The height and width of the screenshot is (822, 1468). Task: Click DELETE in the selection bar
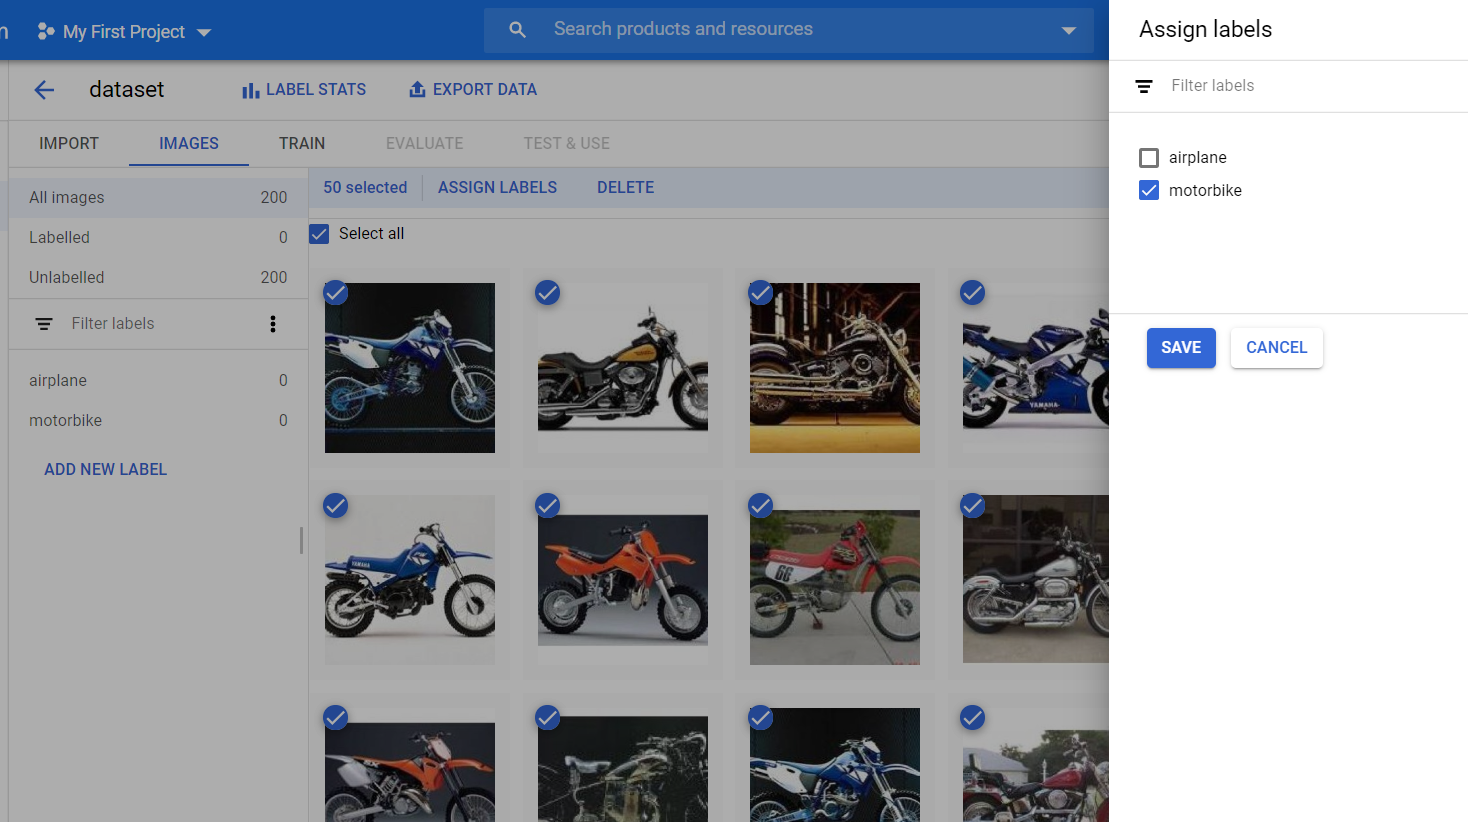click(626, 188)
